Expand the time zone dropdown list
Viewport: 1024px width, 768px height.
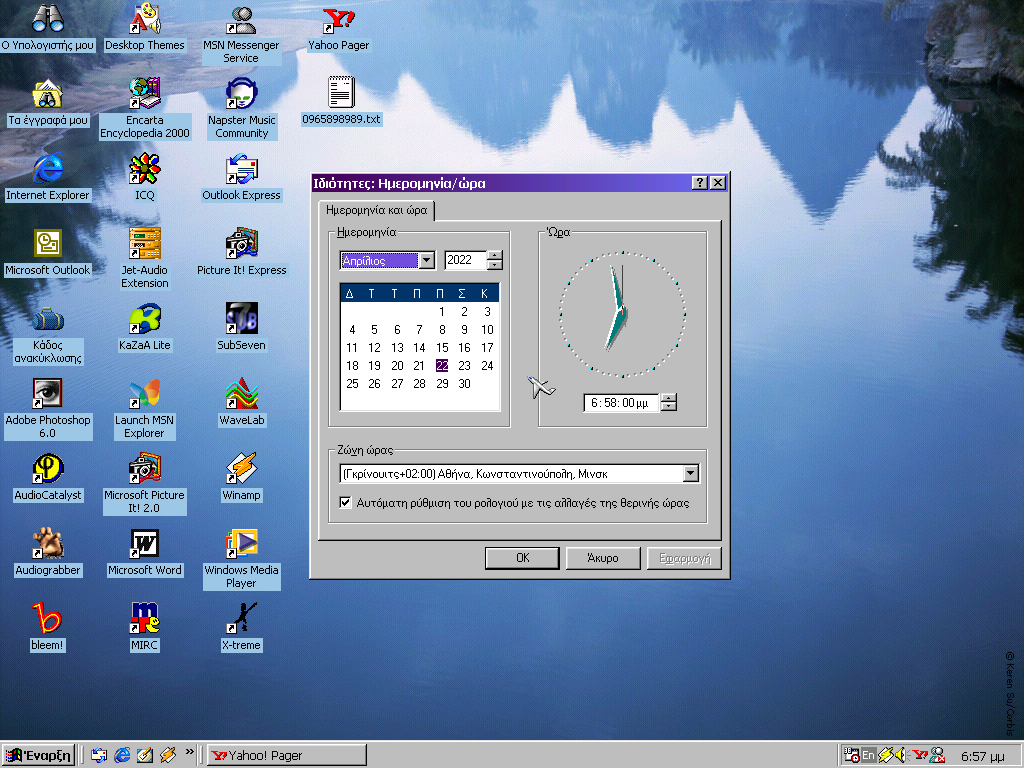(x=691, y=474)
